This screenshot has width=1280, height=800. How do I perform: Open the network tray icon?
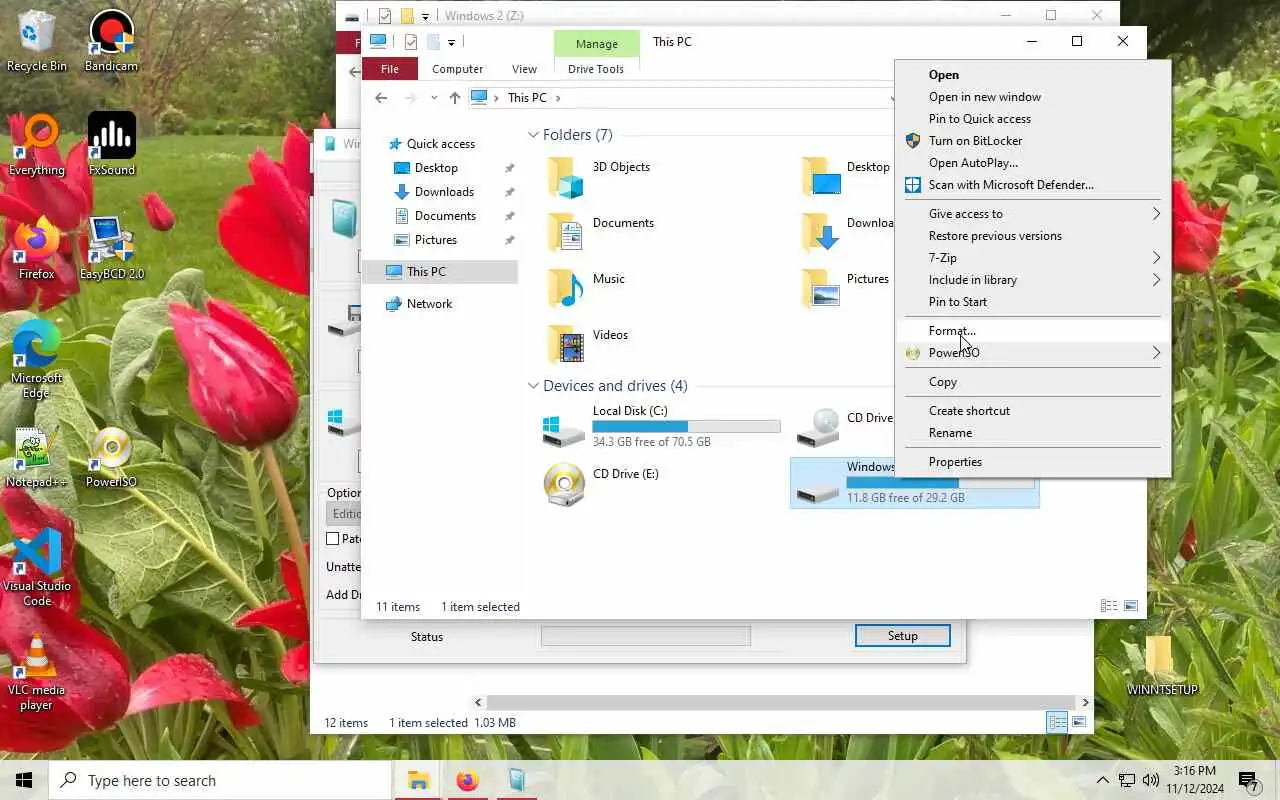click(1127, 780)
